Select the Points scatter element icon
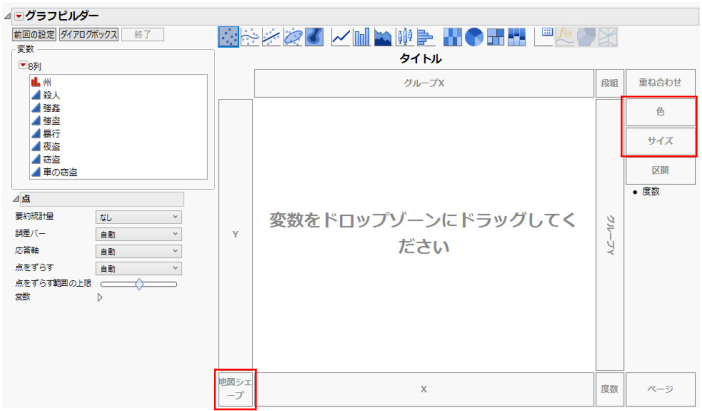The width and height of the screenshot is (702, 411). click(x=228, y=37)
